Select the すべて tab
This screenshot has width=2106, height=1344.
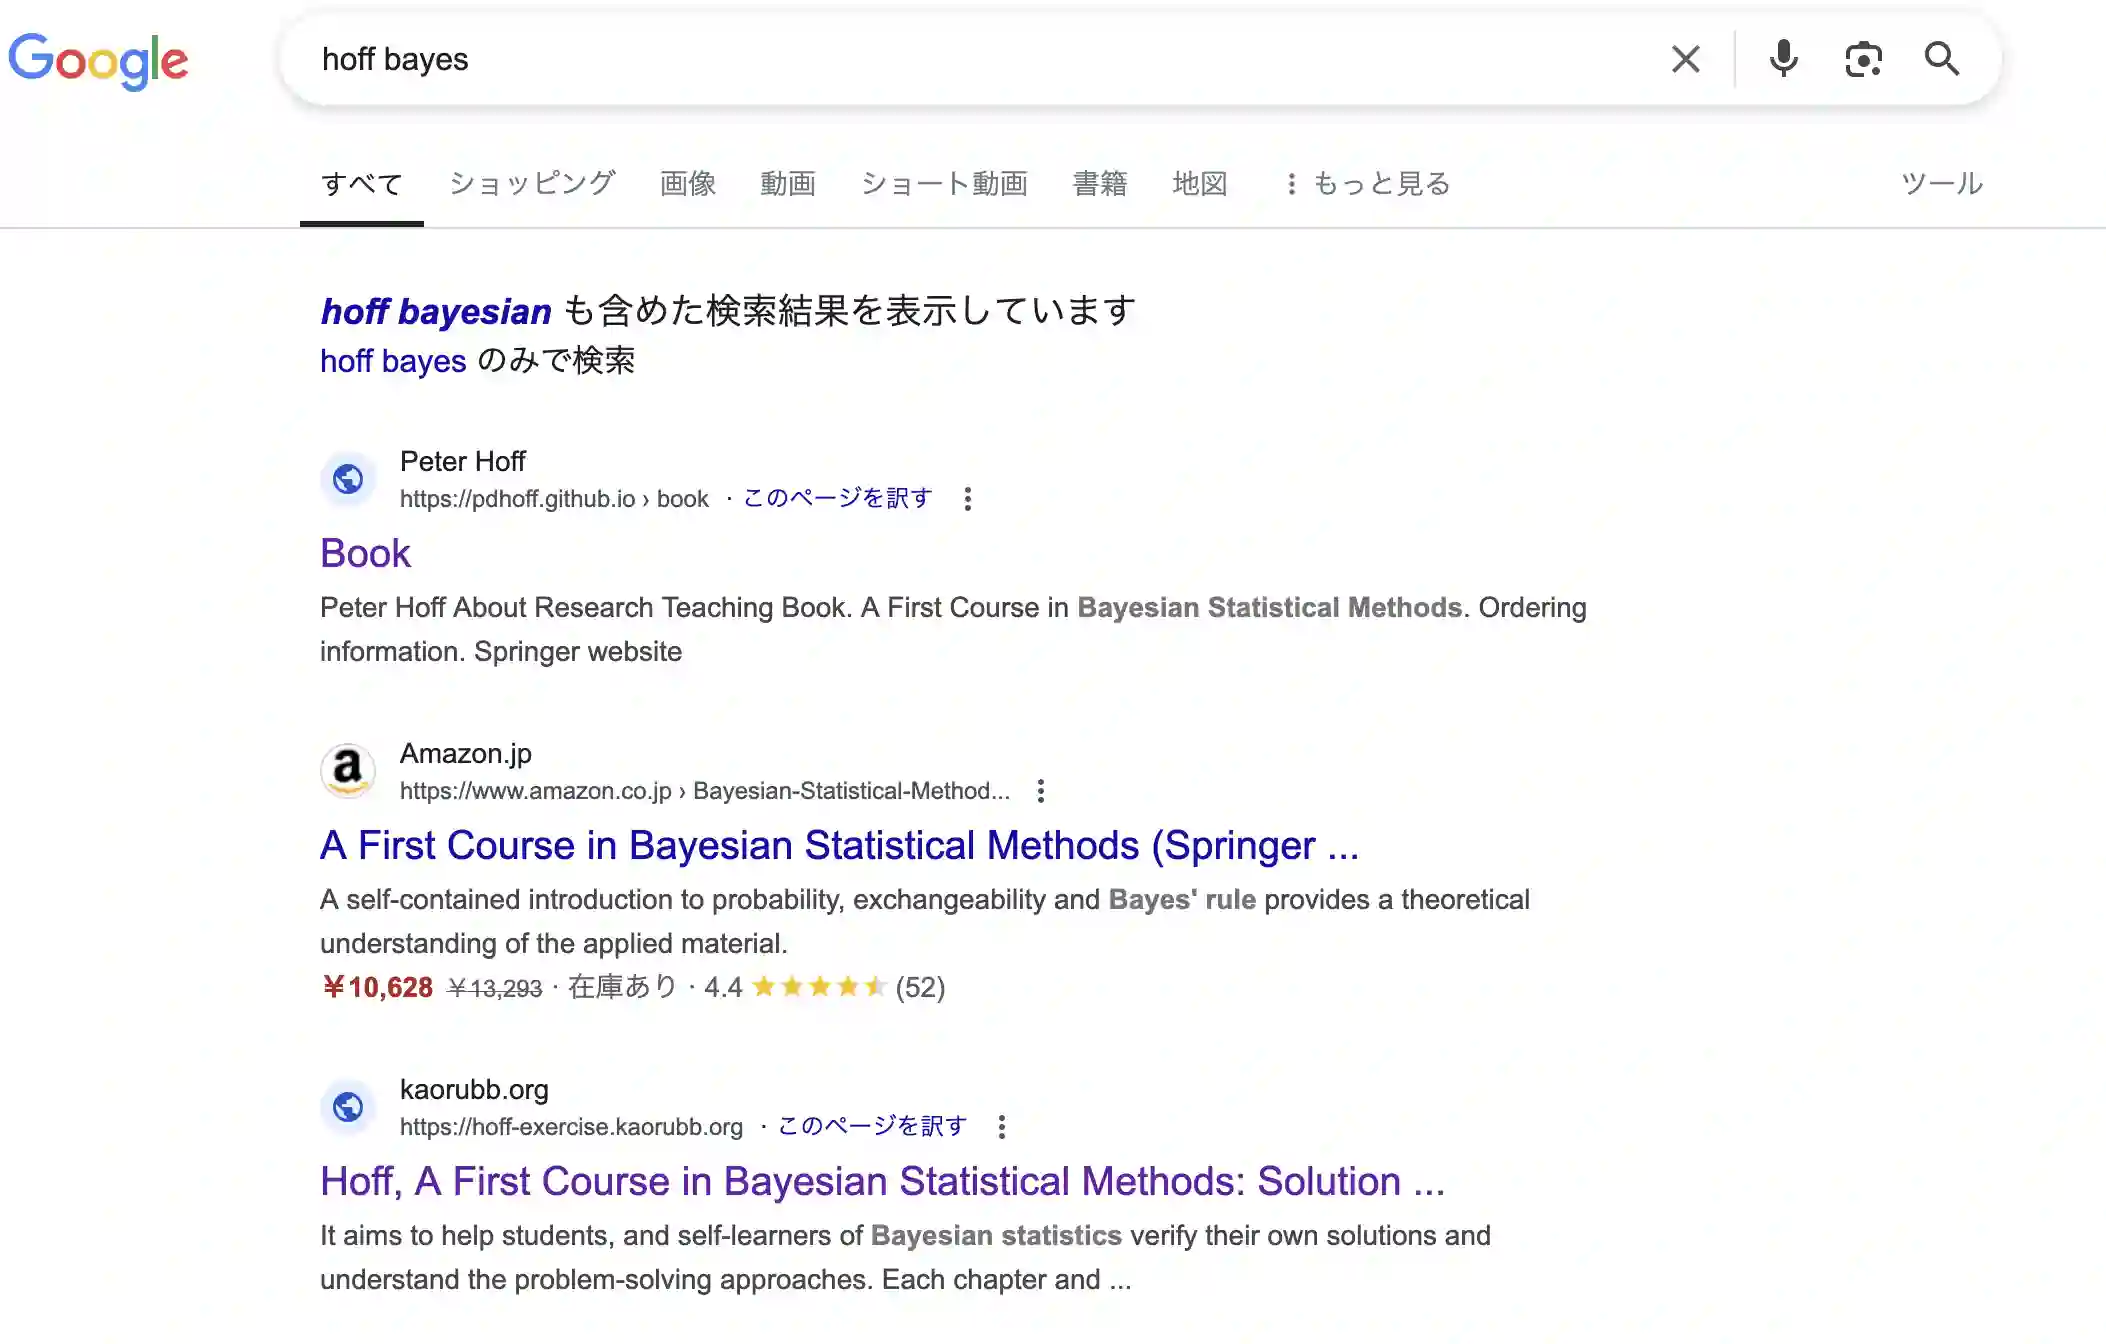pyautogui.click(x=362, y=184)
